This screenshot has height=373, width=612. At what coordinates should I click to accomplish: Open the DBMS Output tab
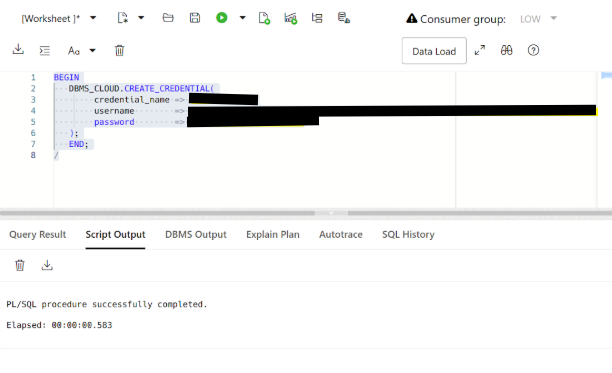click(196, 234)
